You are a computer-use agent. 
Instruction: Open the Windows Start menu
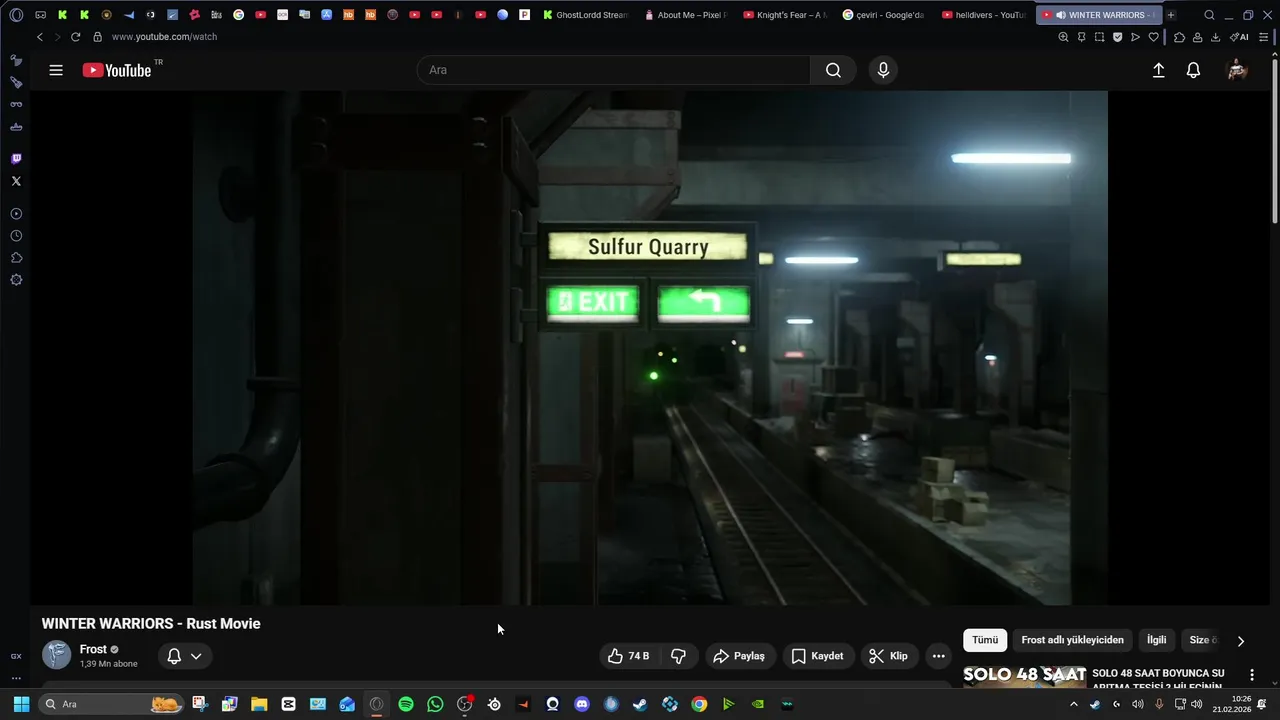click(21, 704)
